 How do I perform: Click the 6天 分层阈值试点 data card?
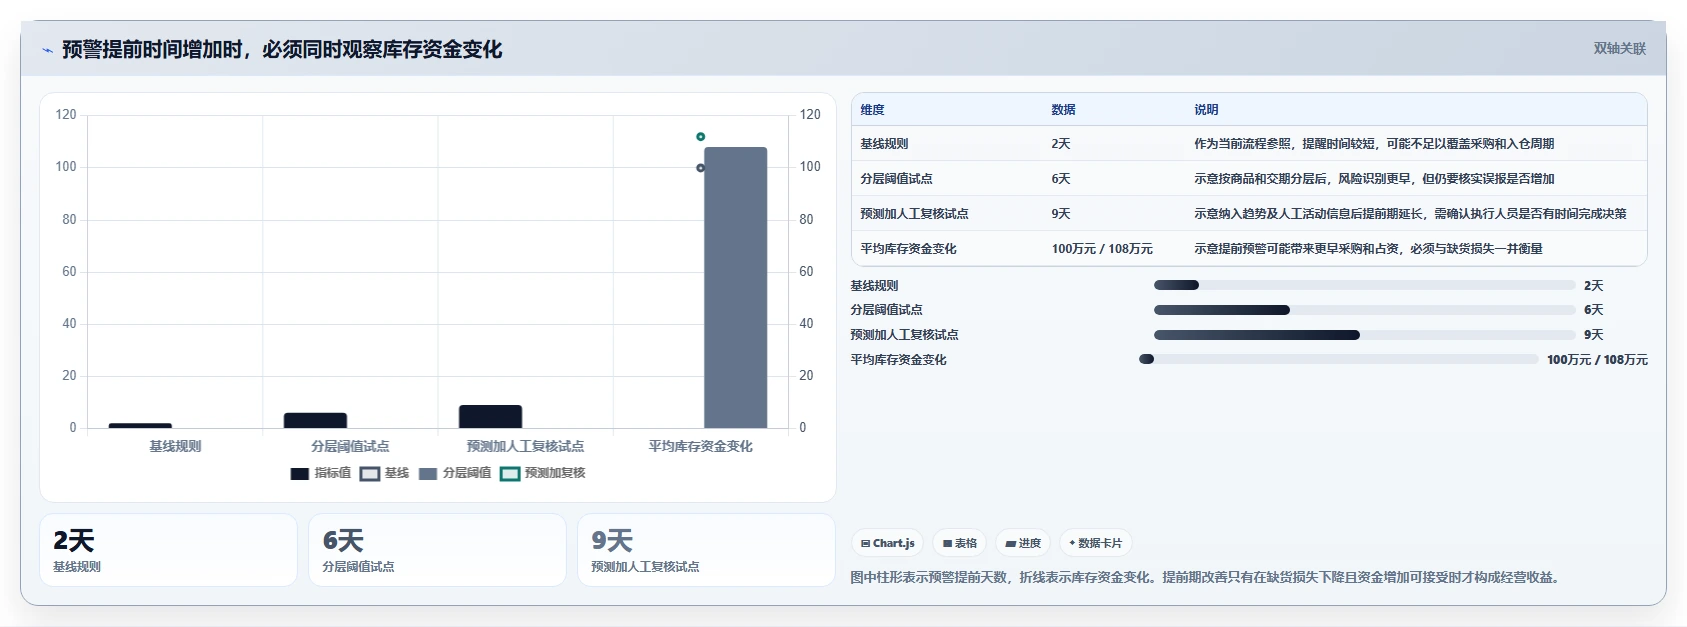pos(437,550)
